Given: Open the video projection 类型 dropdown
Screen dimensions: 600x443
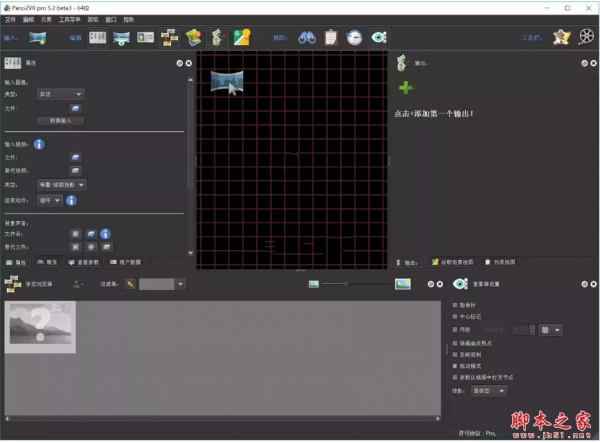Looking at the screenshot, I should (62, 185).
